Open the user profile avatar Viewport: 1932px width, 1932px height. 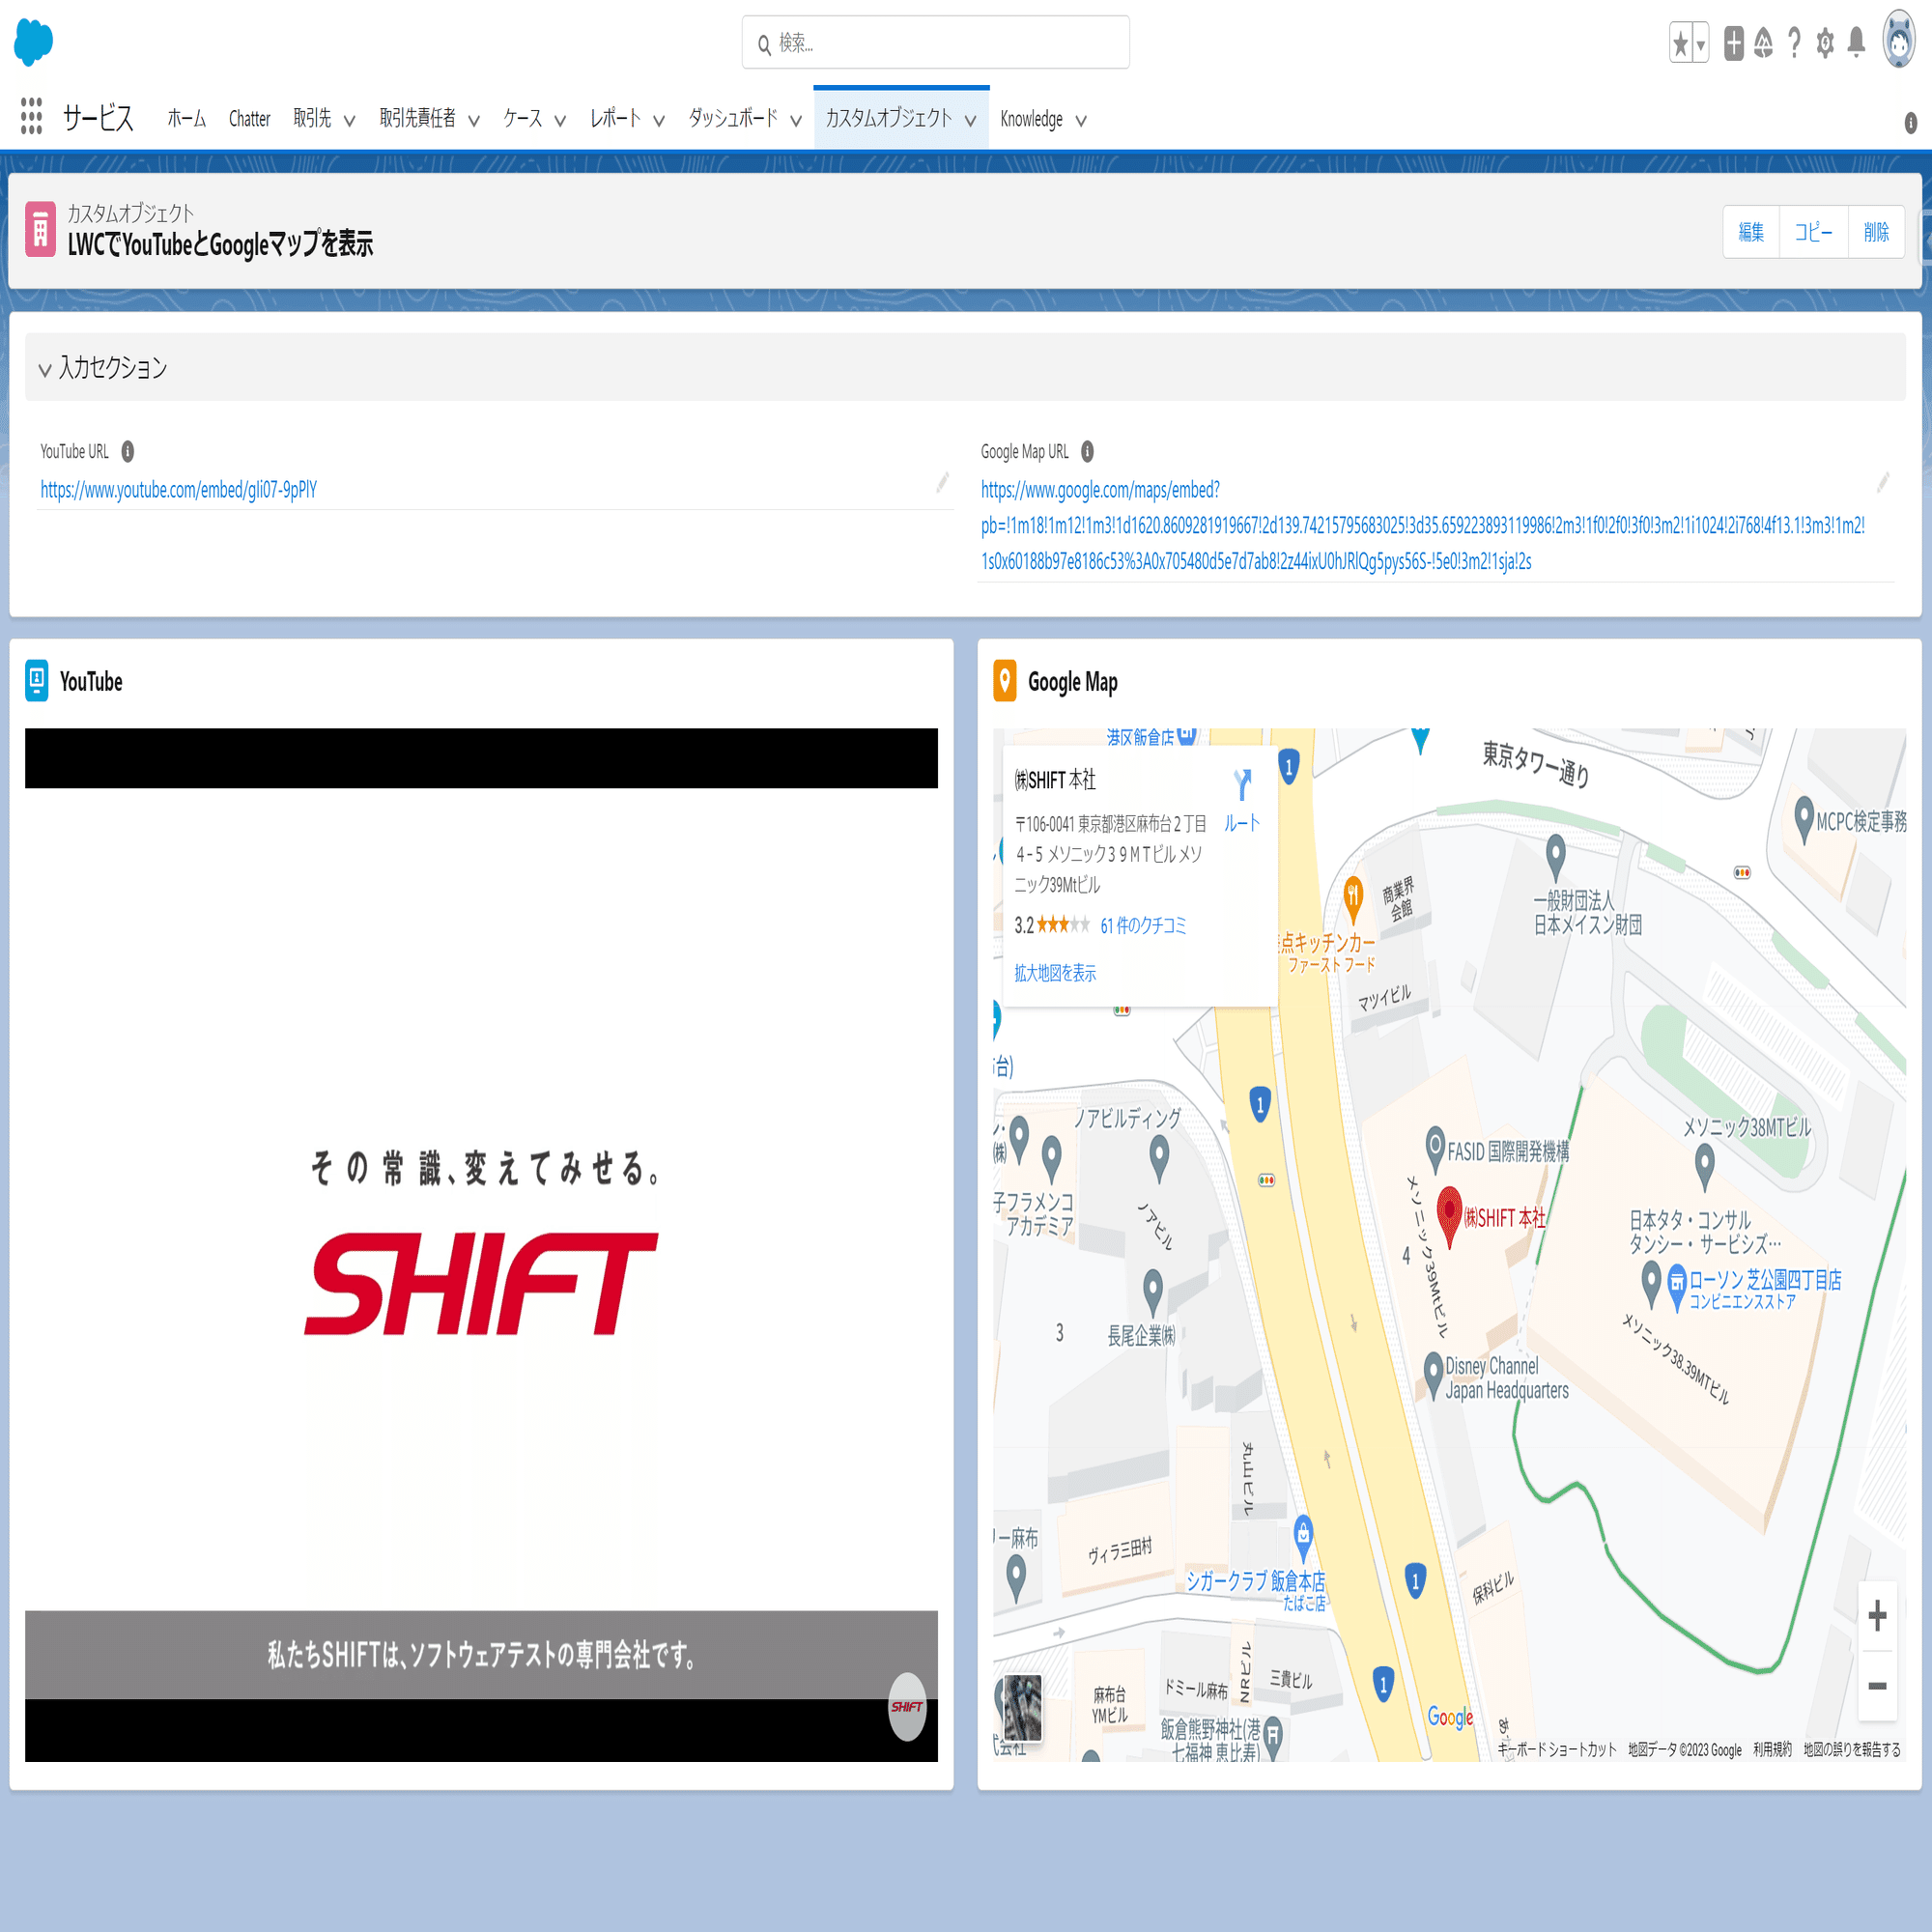[1899, 40]
